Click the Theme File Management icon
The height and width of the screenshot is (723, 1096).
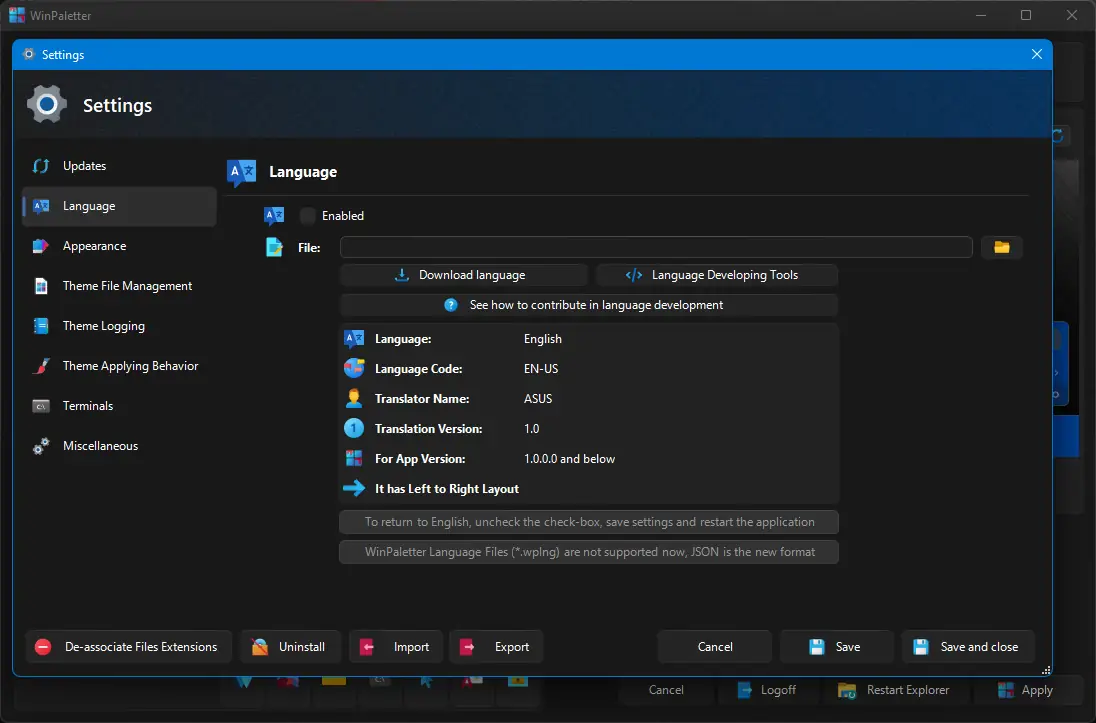click(41, 286)
